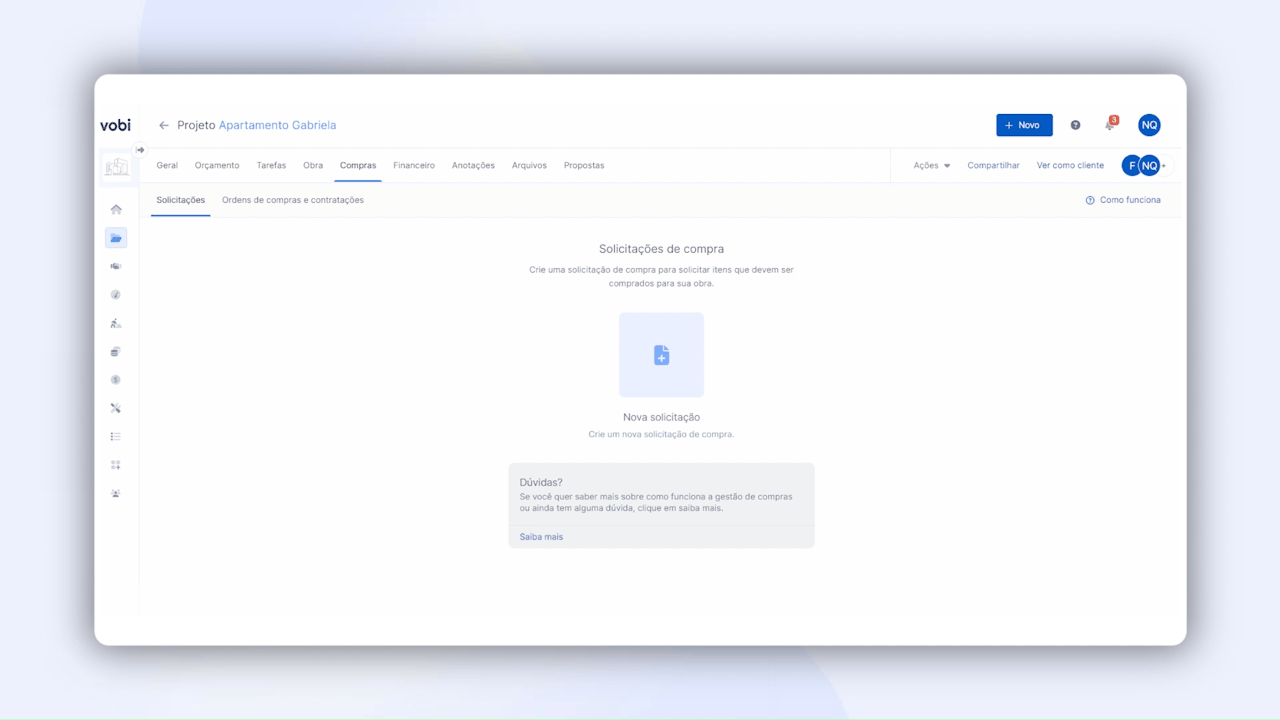Click the handshake icon in sidebar

pos(116,266)
